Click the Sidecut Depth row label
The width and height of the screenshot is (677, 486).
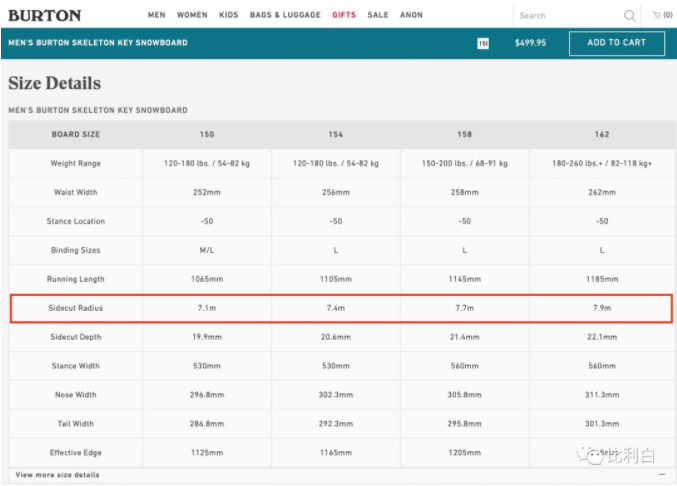(76, 337)
